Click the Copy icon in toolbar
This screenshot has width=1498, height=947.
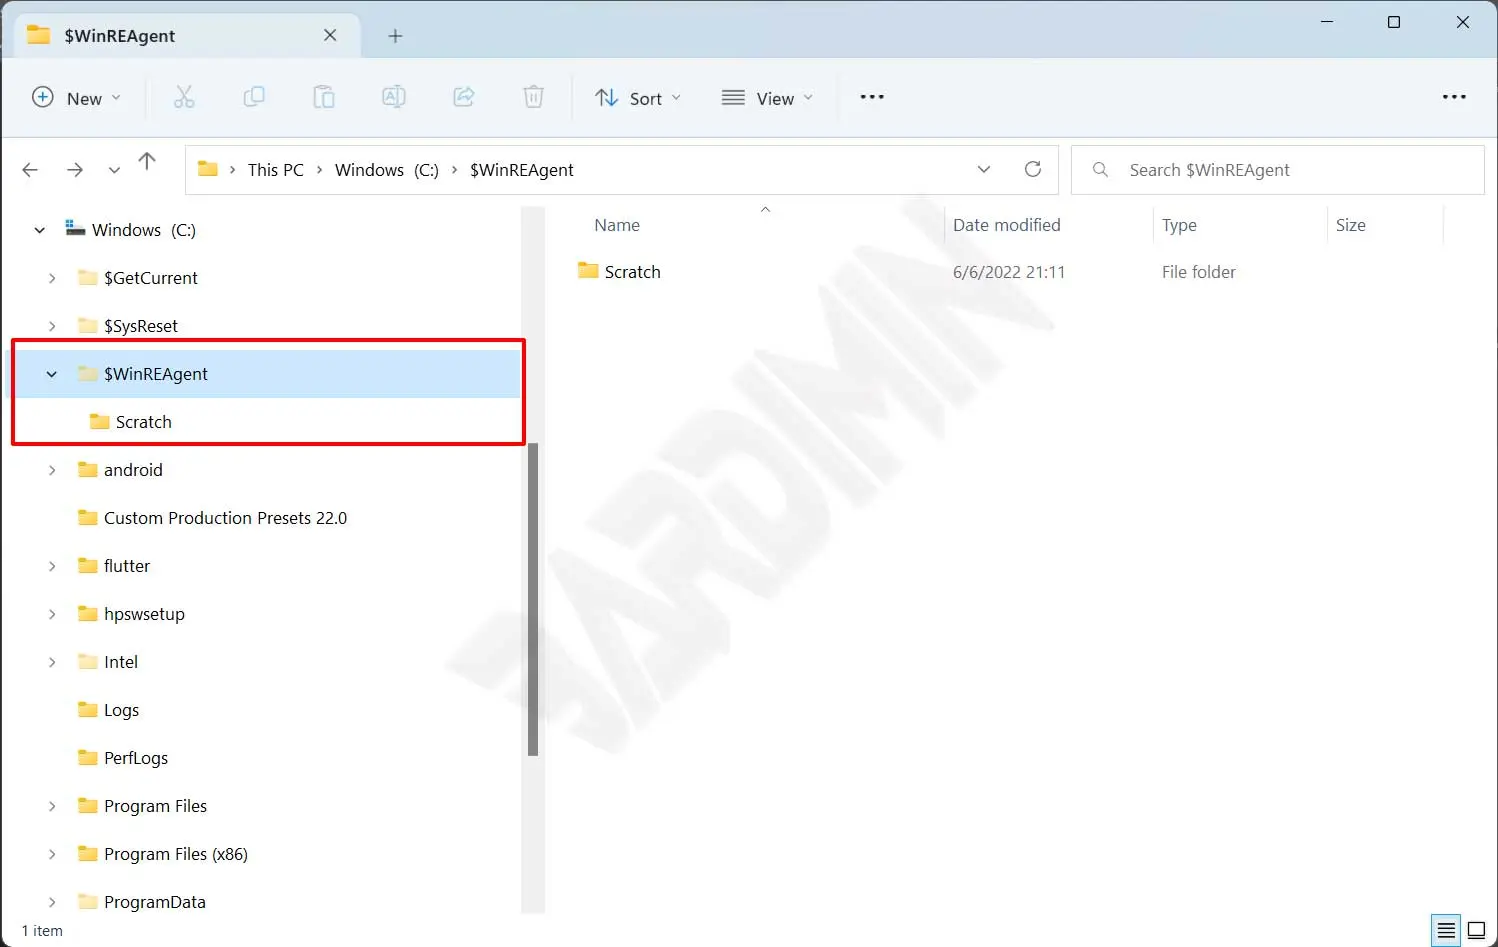point(254,97)
